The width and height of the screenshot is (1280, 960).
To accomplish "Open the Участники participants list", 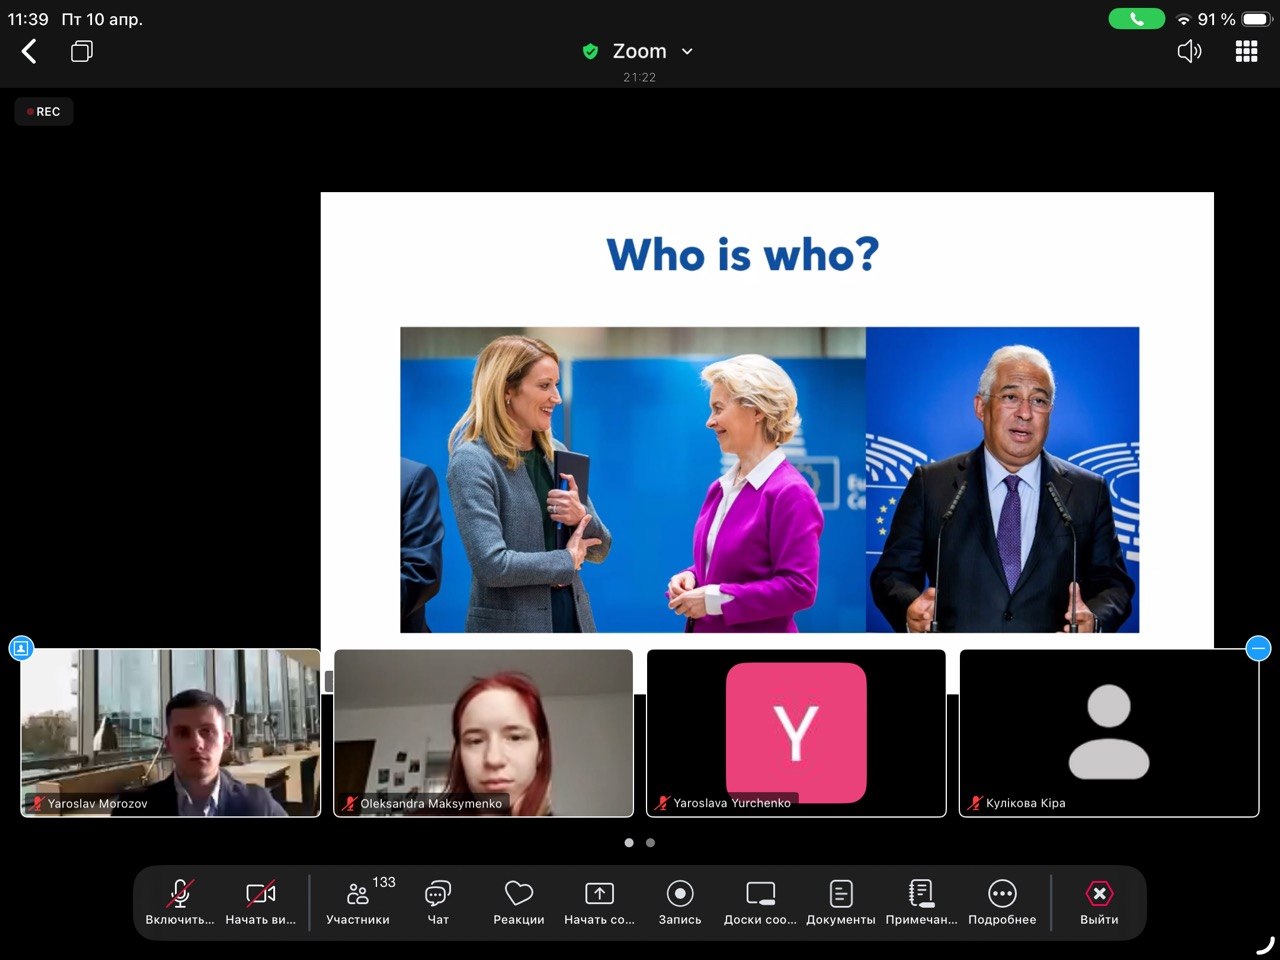I will tap(358, 894).
